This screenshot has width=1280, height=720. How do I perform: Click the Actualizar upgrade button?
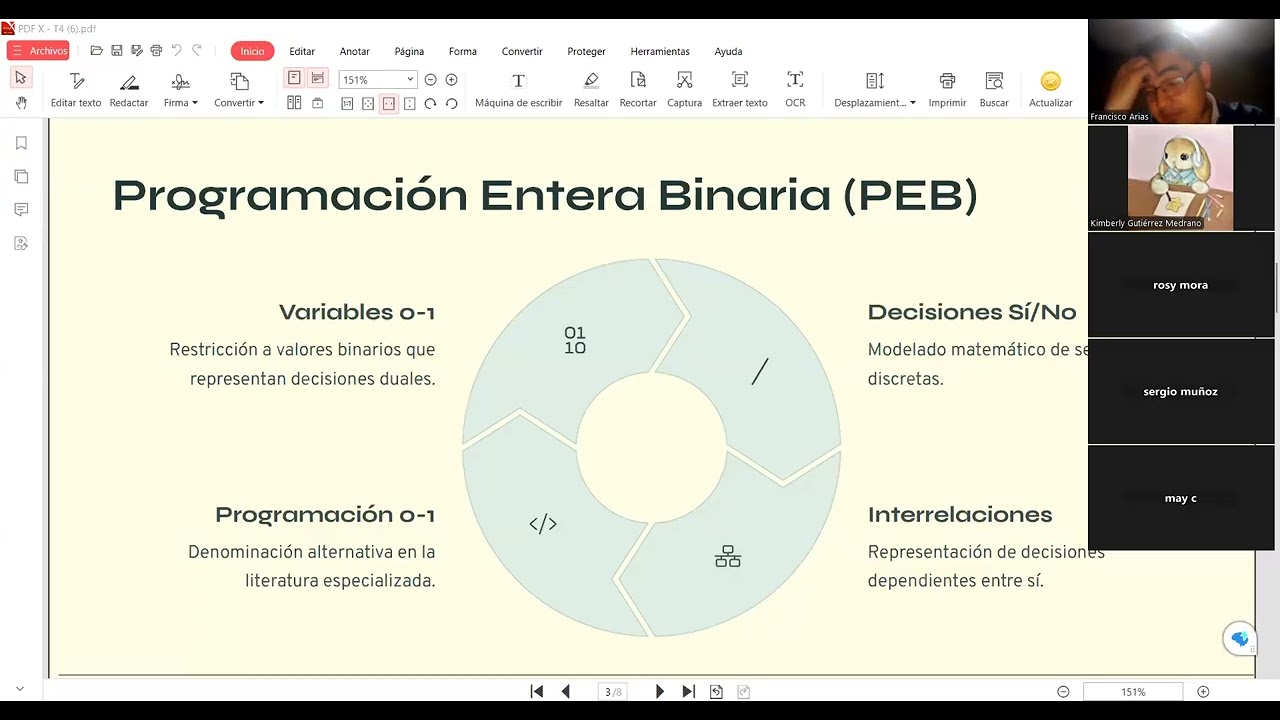(x=1050, y=90)
